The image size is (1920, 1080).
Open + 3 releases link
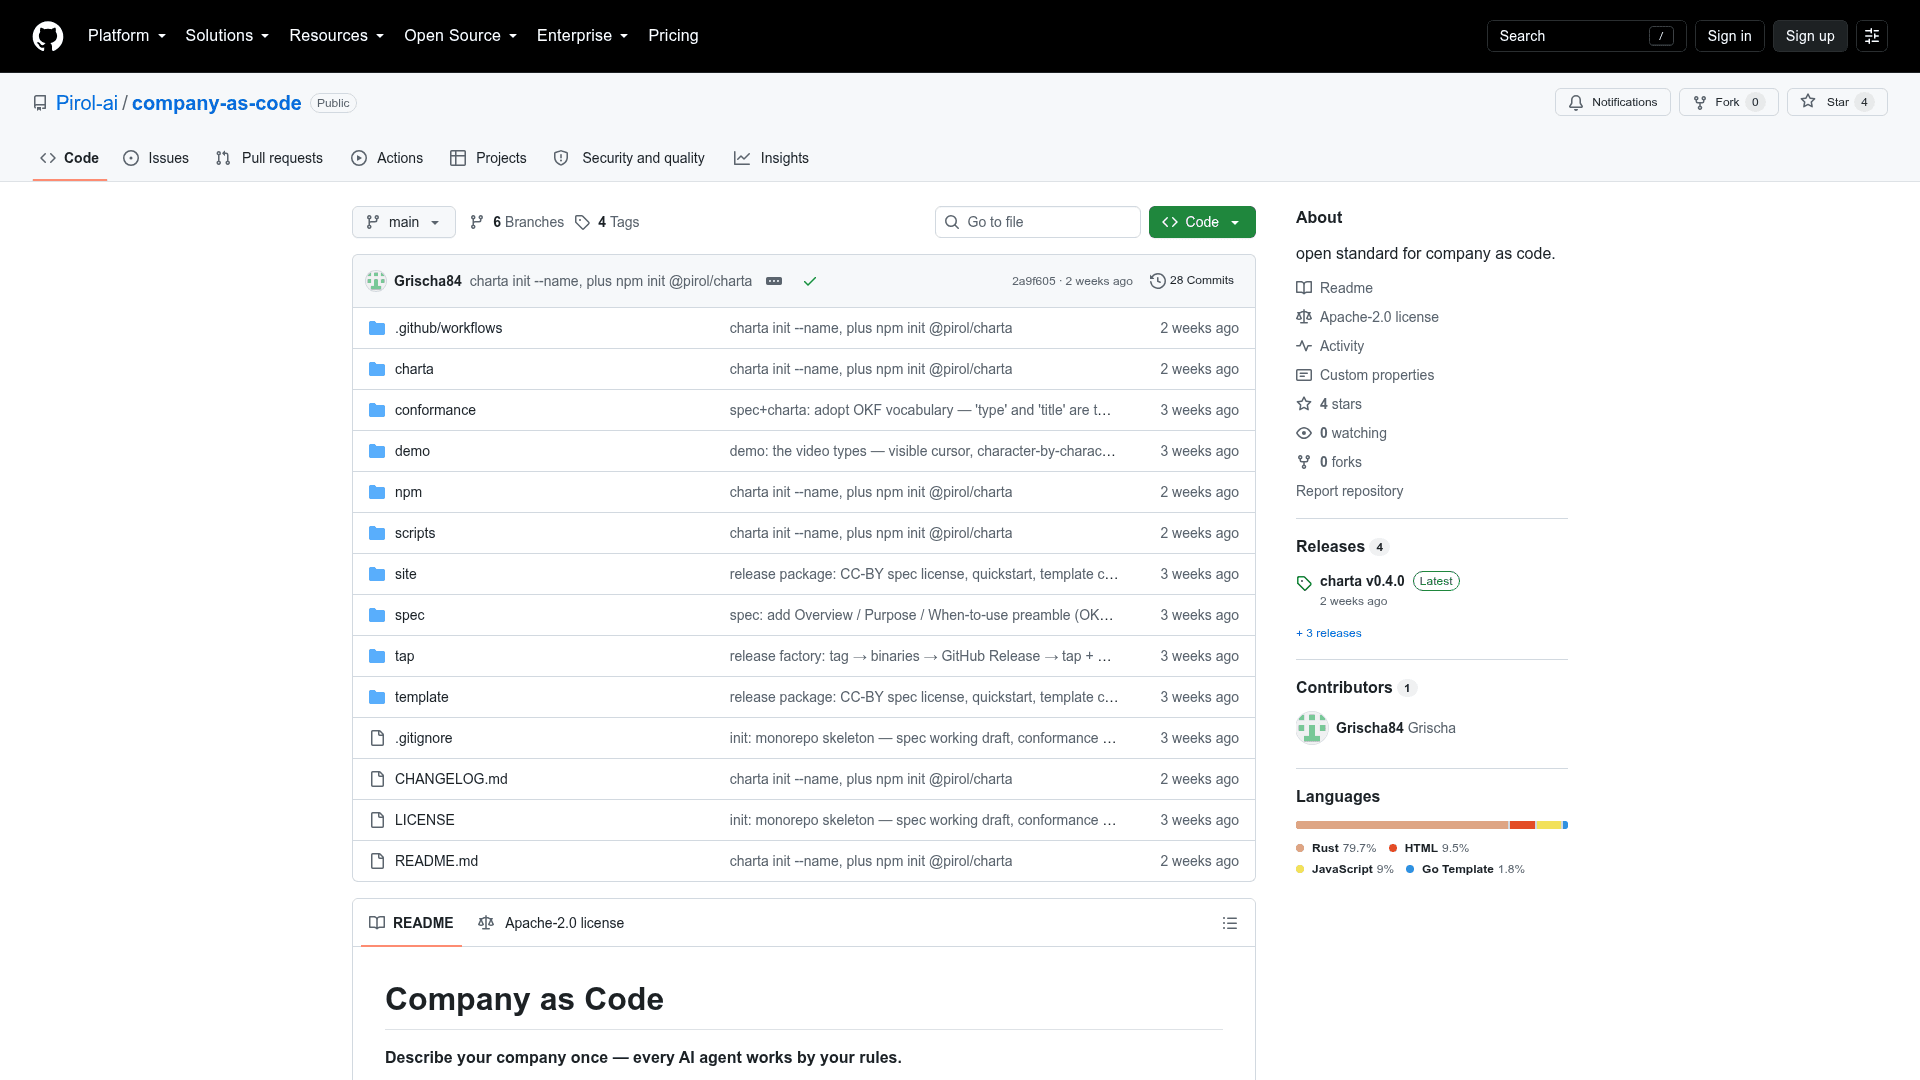click(x=1329, y=633)
